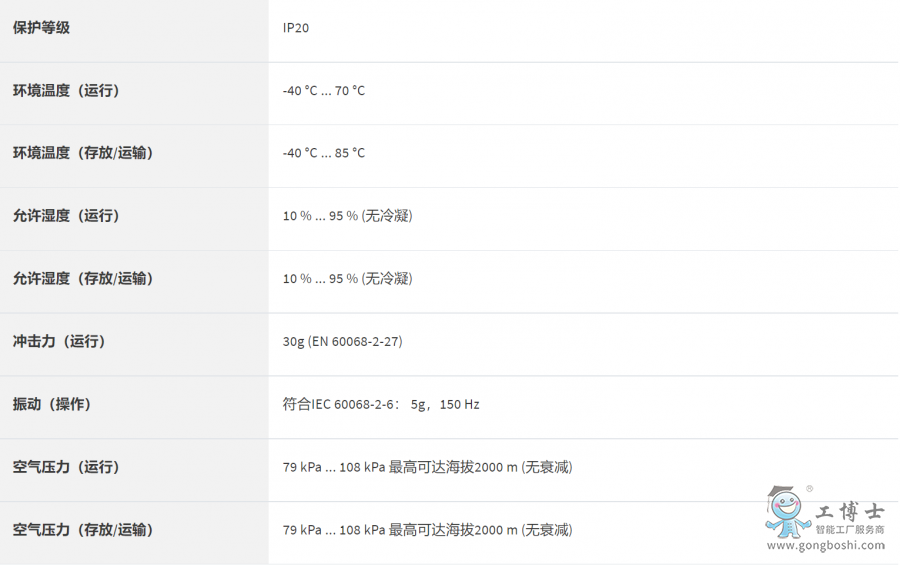Click the 允许湿度（运行） label

pos(66,216)
